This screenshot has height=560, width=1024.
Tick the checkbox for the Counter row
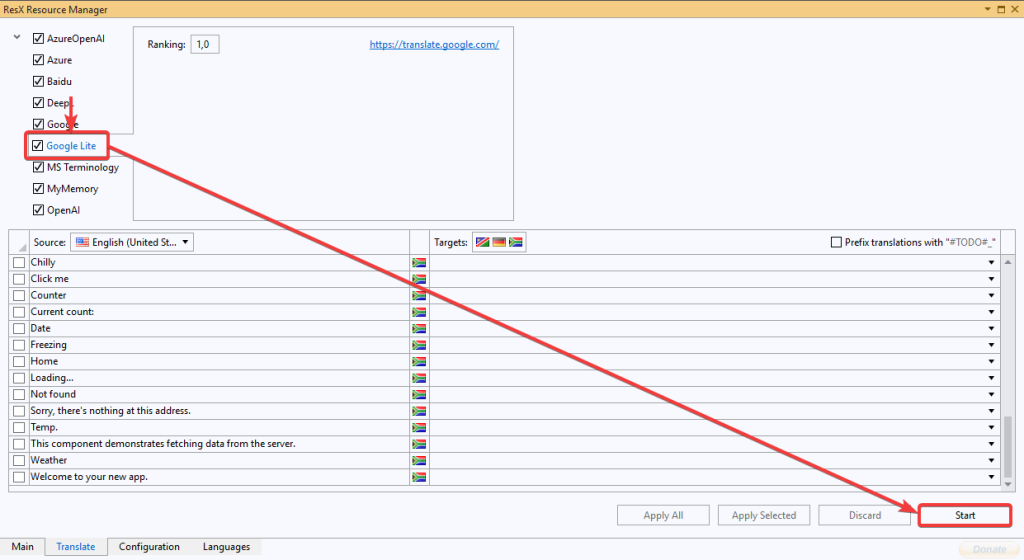tap(19, 295)
